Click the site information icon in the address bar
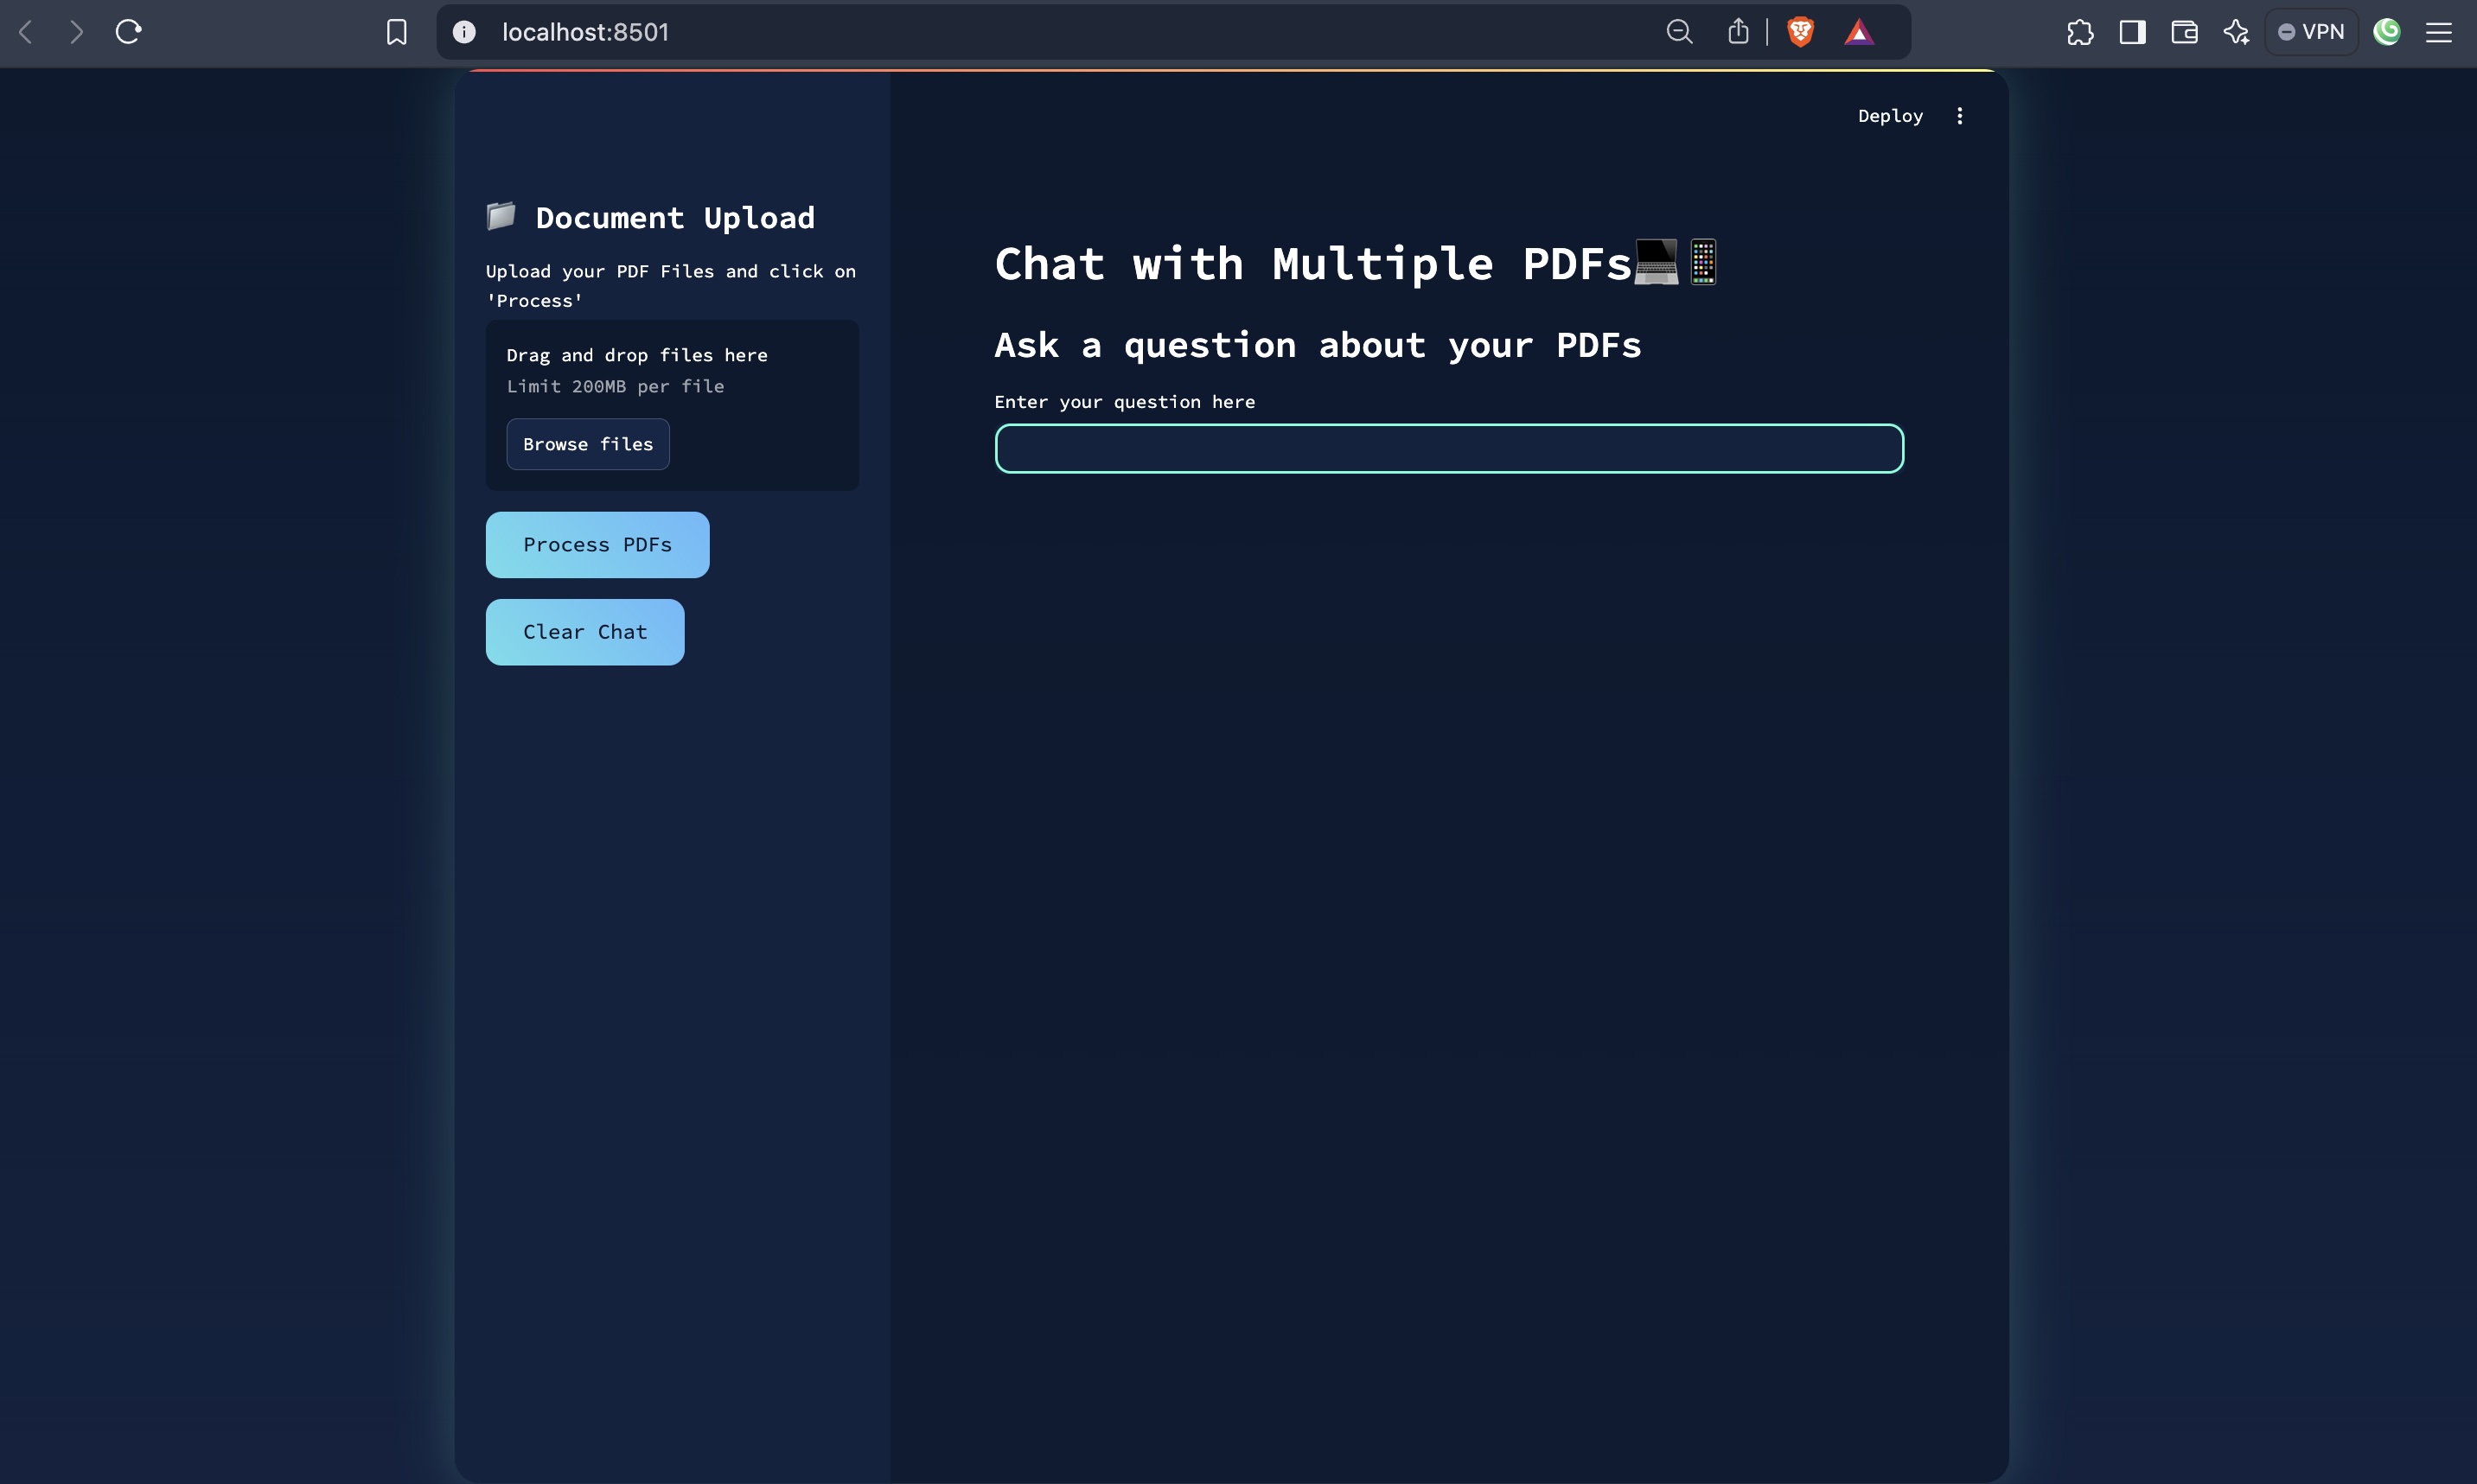 [463, 32]
